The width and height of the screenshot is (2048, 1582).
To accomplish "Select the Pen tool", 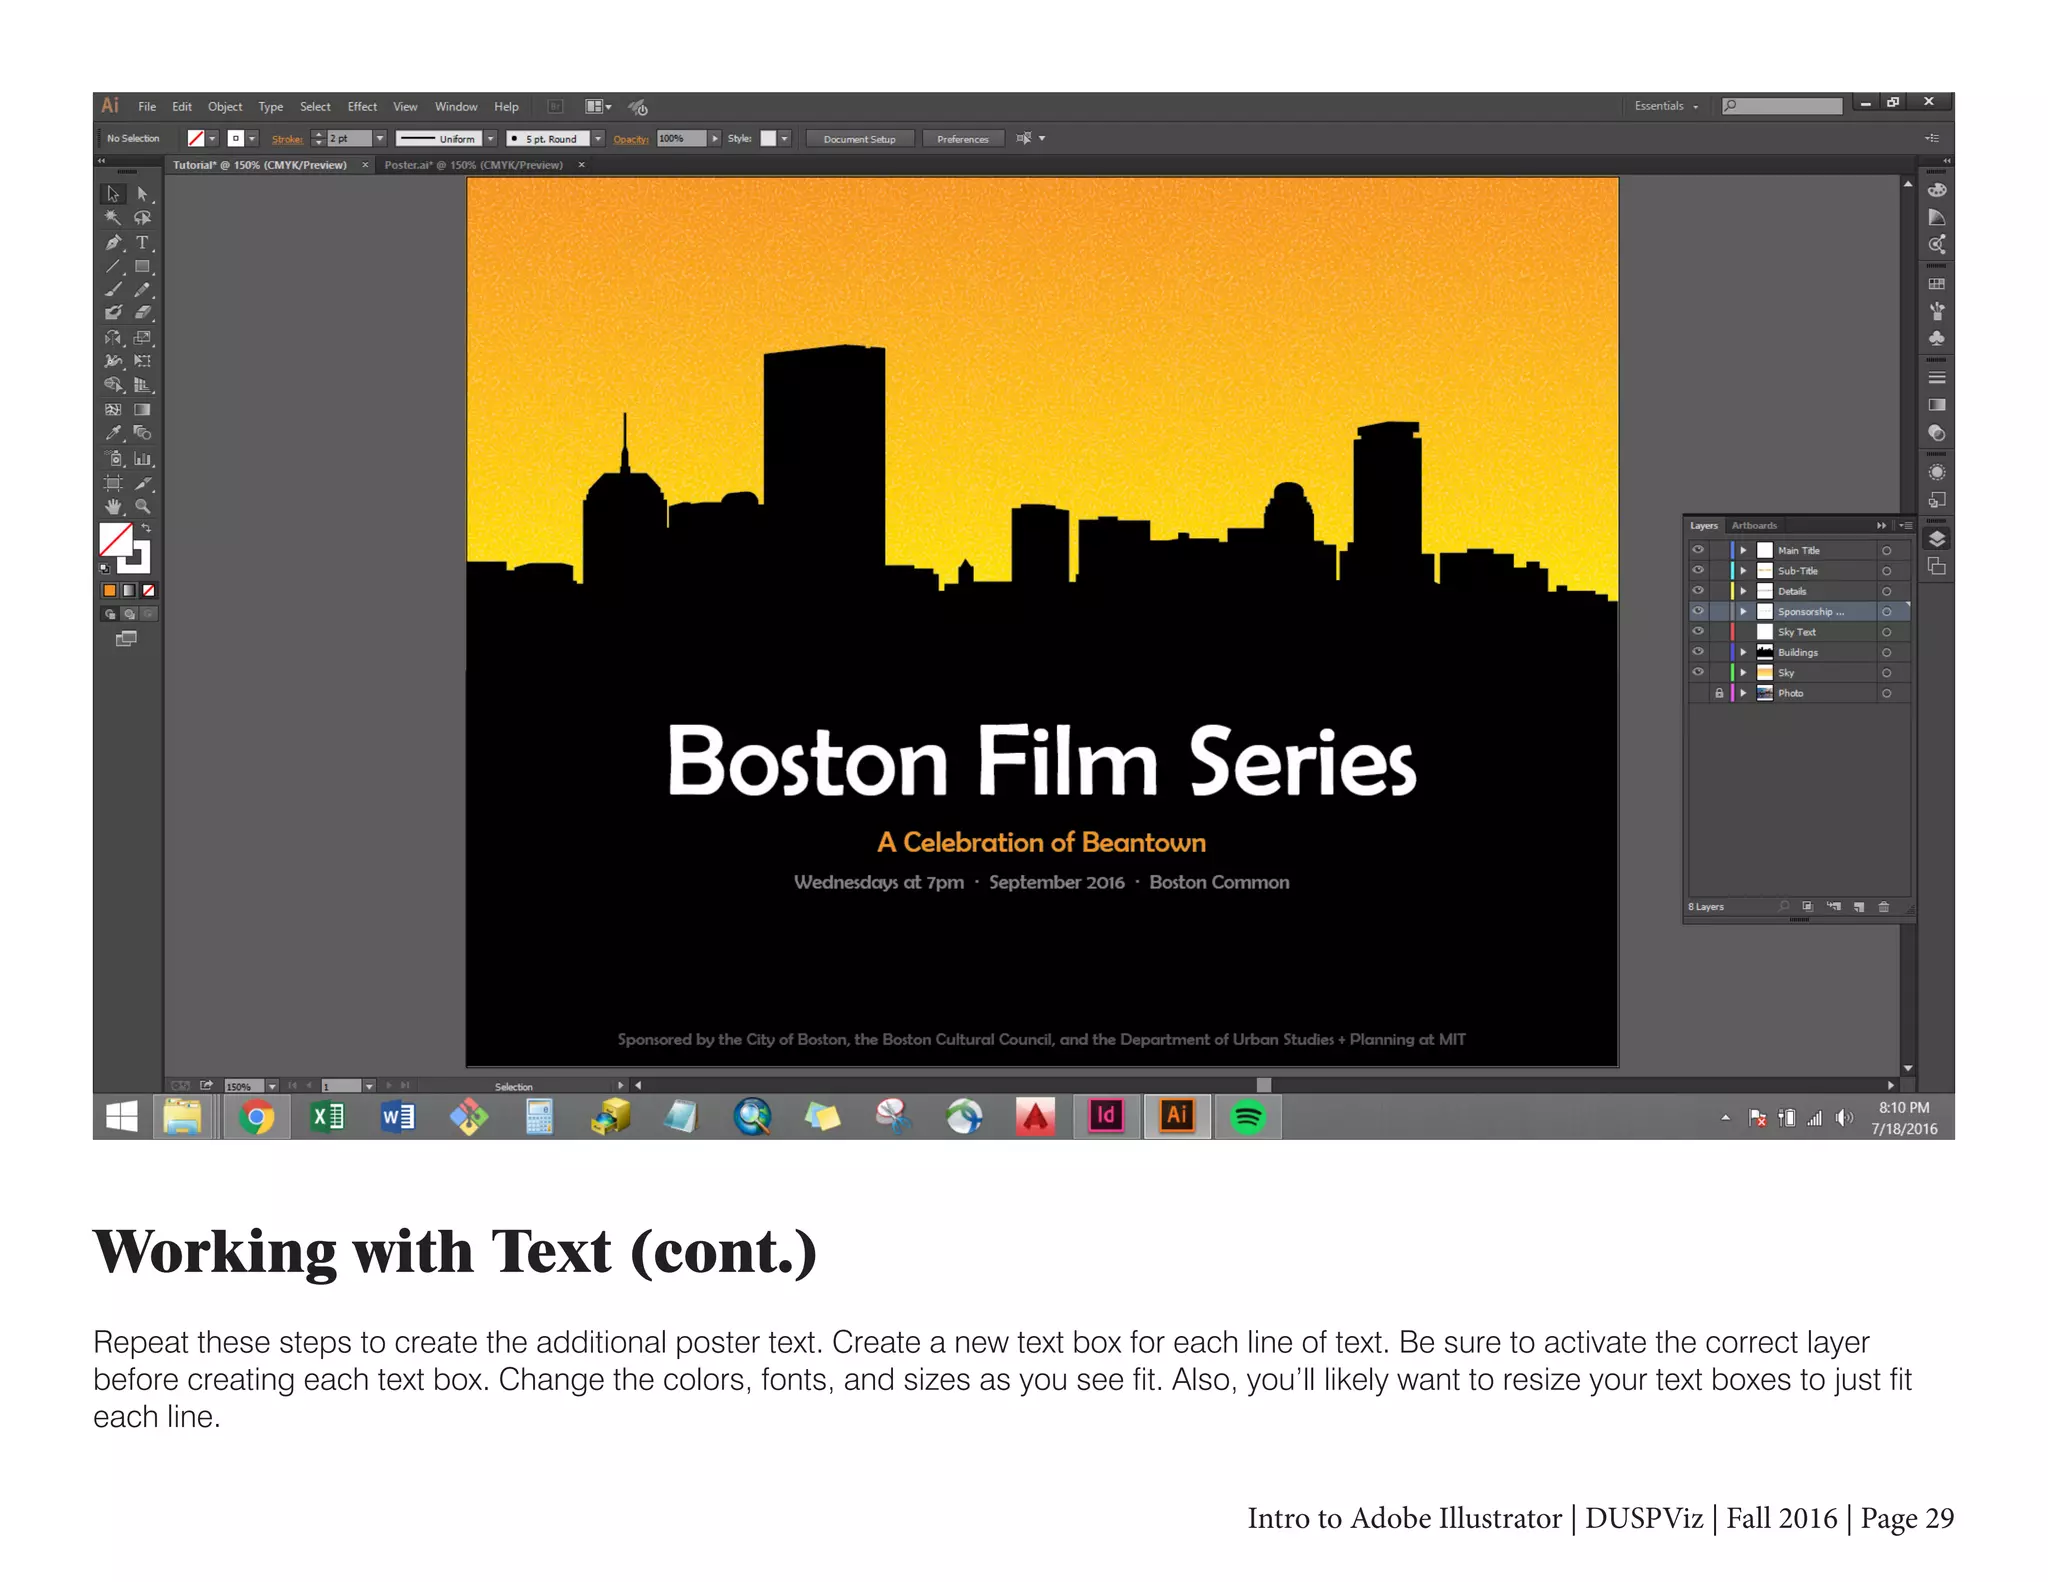I will point(113,242).
